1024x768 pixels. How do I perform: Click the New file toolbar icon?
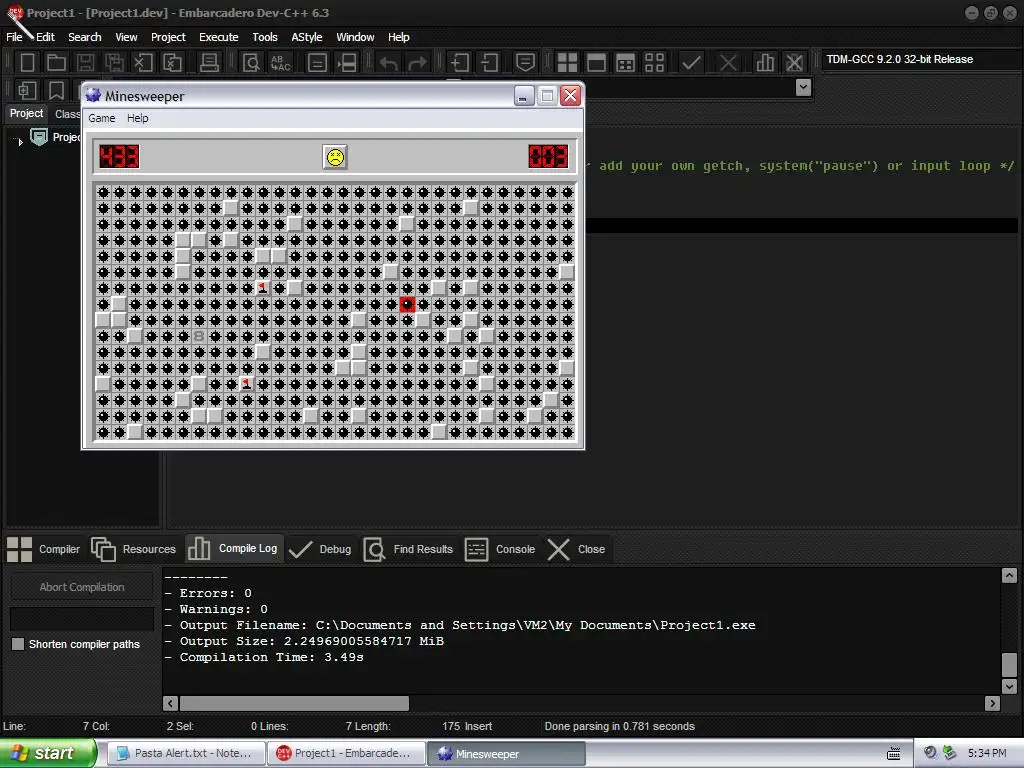pos(27,63)
